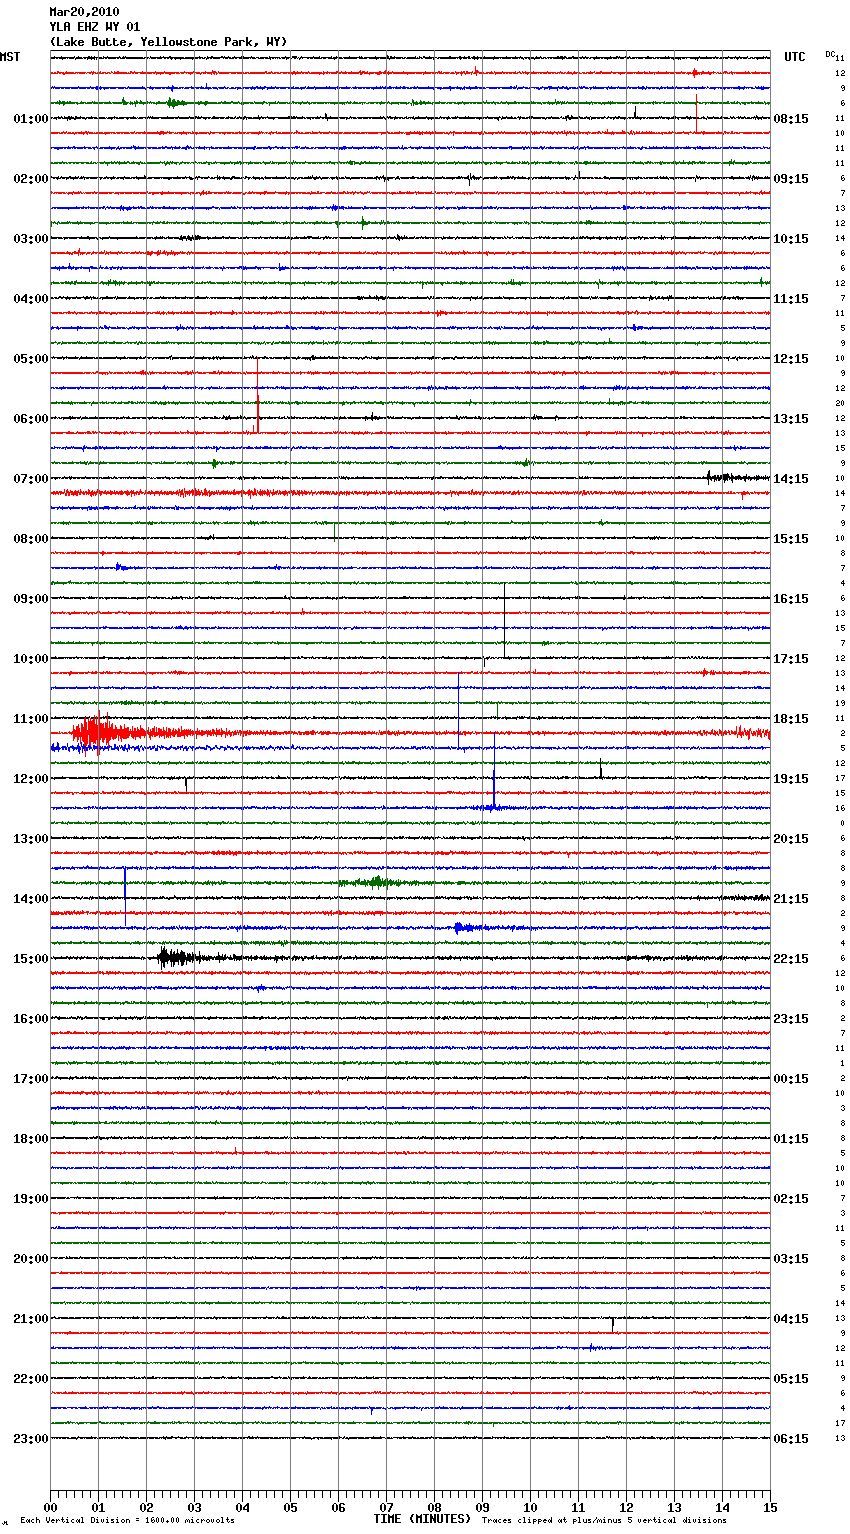This screenshot has width=850, height=1534.
Task: Click 'Each Vertical Division = 1600.00 microvolts' note
Action: coord(128,1521)
